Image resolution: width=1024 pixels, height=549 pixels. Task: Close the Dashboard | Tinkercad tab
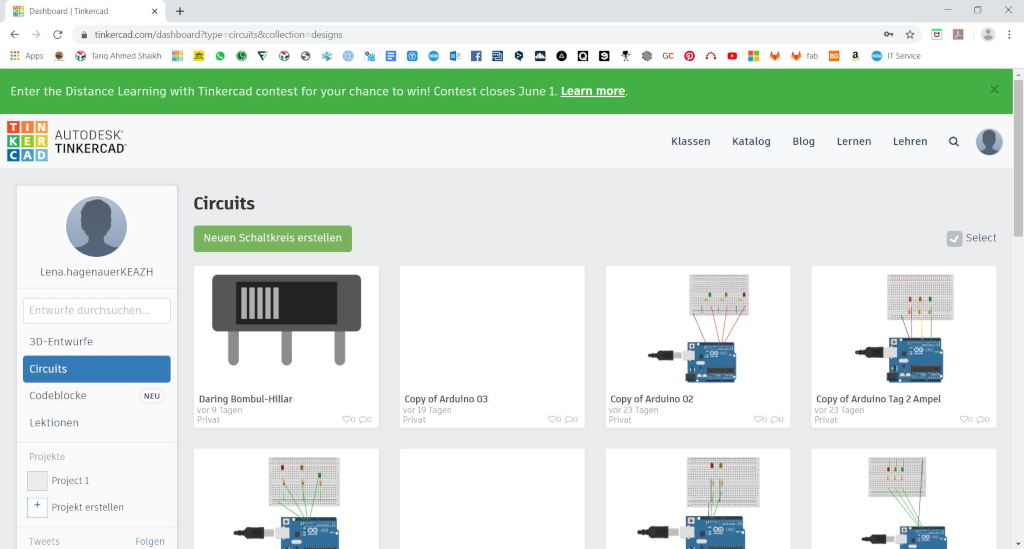pyautogui.click(x=155, y=11)
